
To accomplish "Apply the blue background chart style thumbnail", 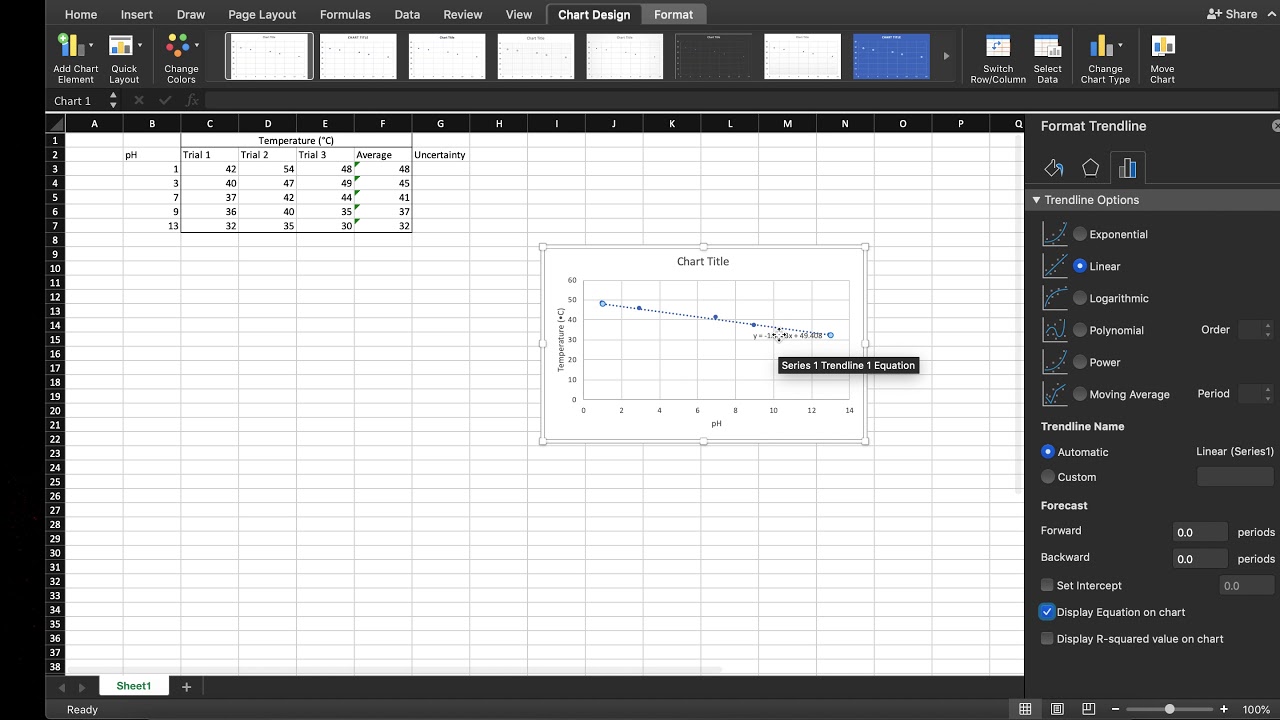I will click(x=891, y=56).
